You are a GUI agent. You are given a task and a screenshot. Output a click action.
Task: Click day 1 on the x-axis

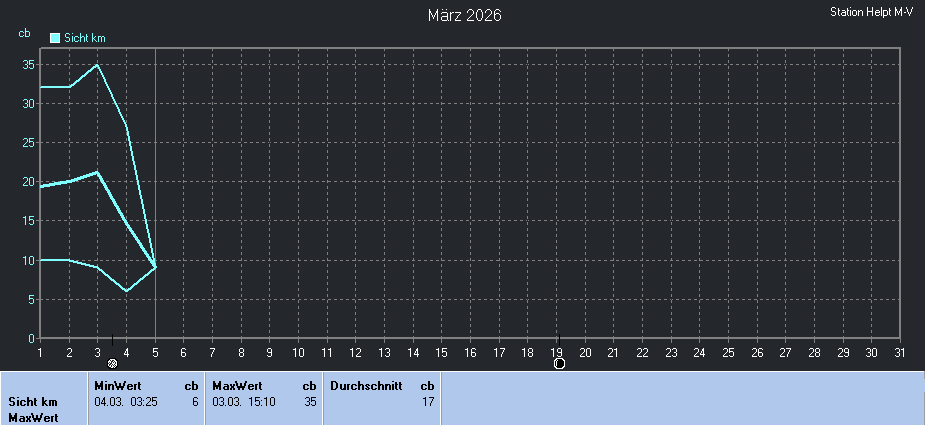(x=40, y=352)
